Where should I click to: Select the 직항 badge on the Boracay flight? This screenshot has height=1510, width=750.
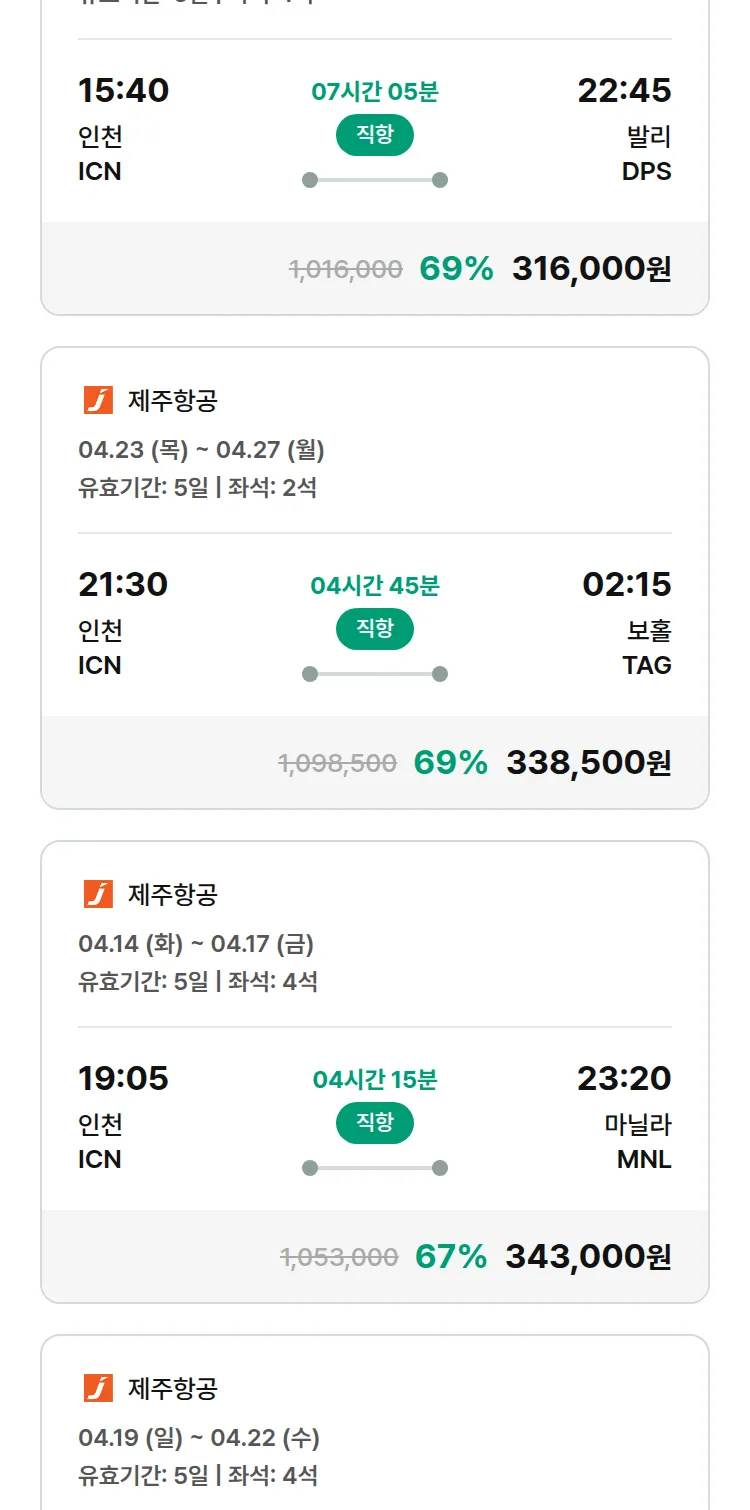coord(374,630)
